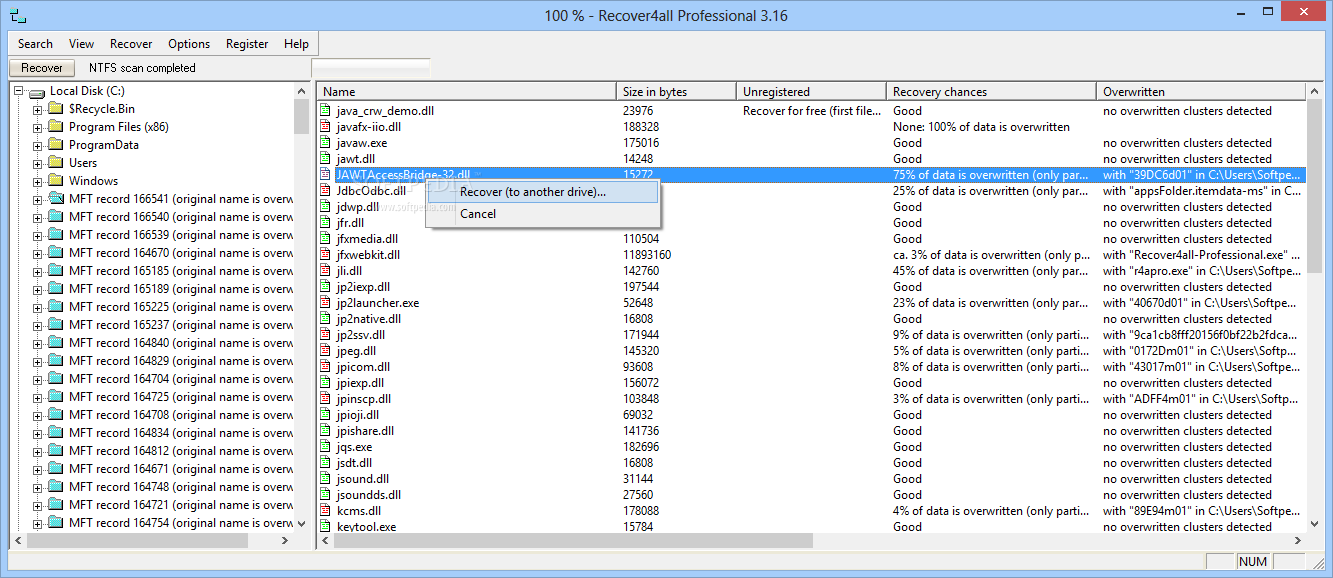Open the View menu
The image size is (1333, 578).
pyautogui.click(x=81, y=44)
